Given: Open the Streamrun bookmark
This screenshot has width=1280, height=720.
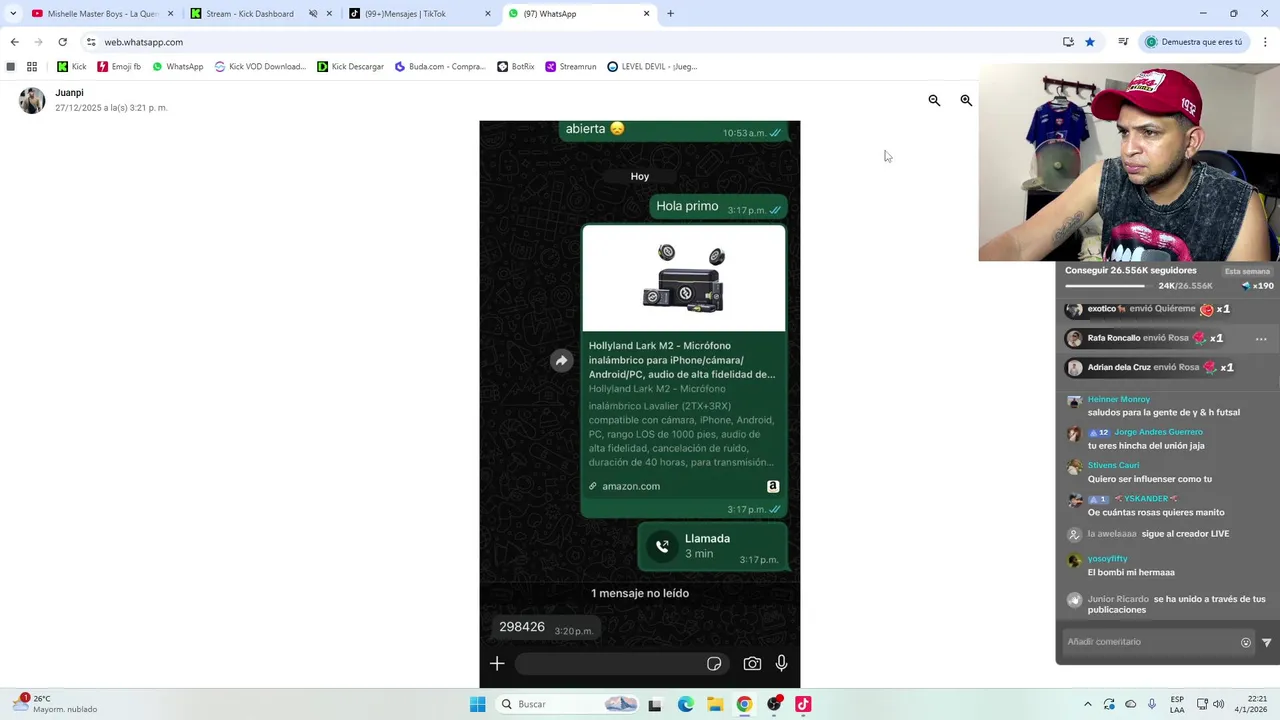Looking at the screenshot, I should tap(570, 67).
